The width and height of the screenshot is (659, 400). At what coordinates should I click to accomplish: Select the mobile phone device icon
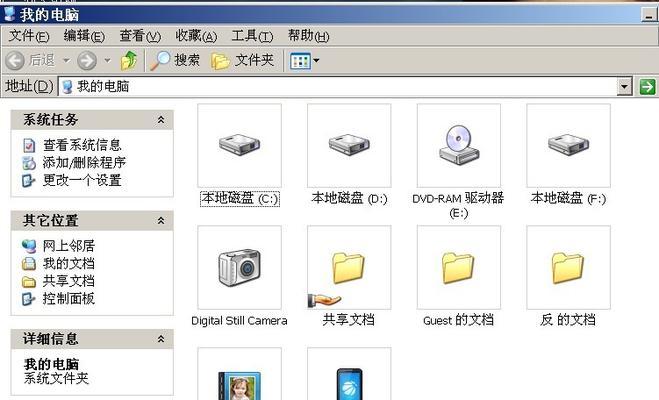(349, 374)
